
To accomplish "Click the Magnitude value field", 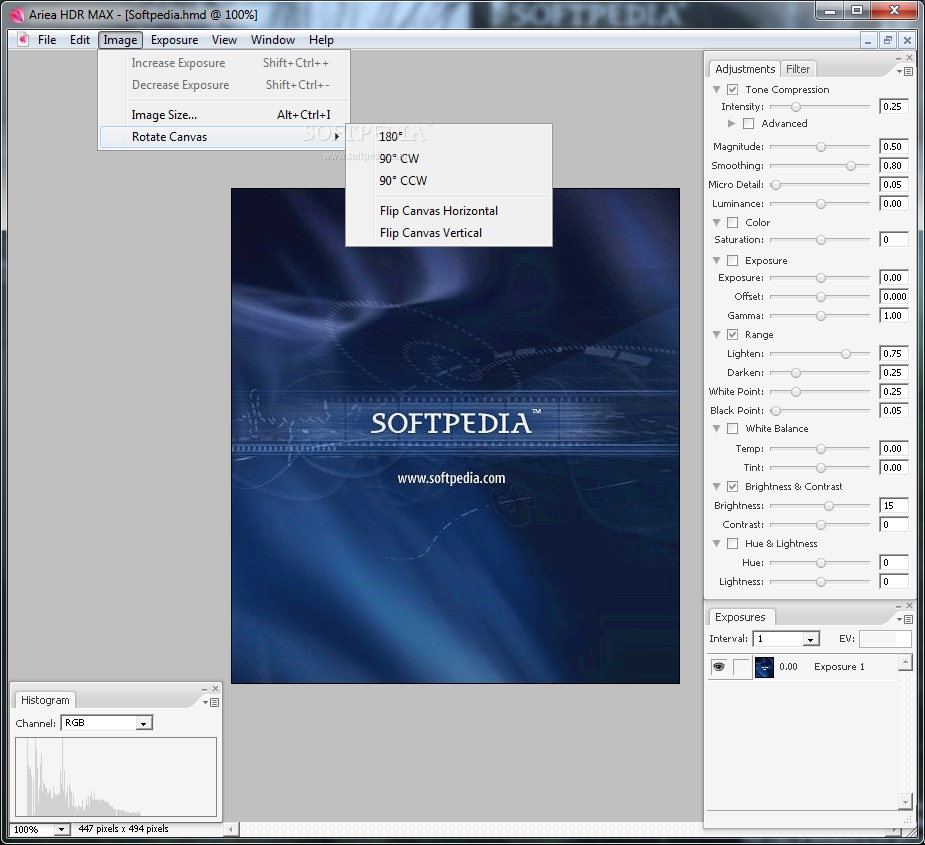I will click(x=894, y=146).
